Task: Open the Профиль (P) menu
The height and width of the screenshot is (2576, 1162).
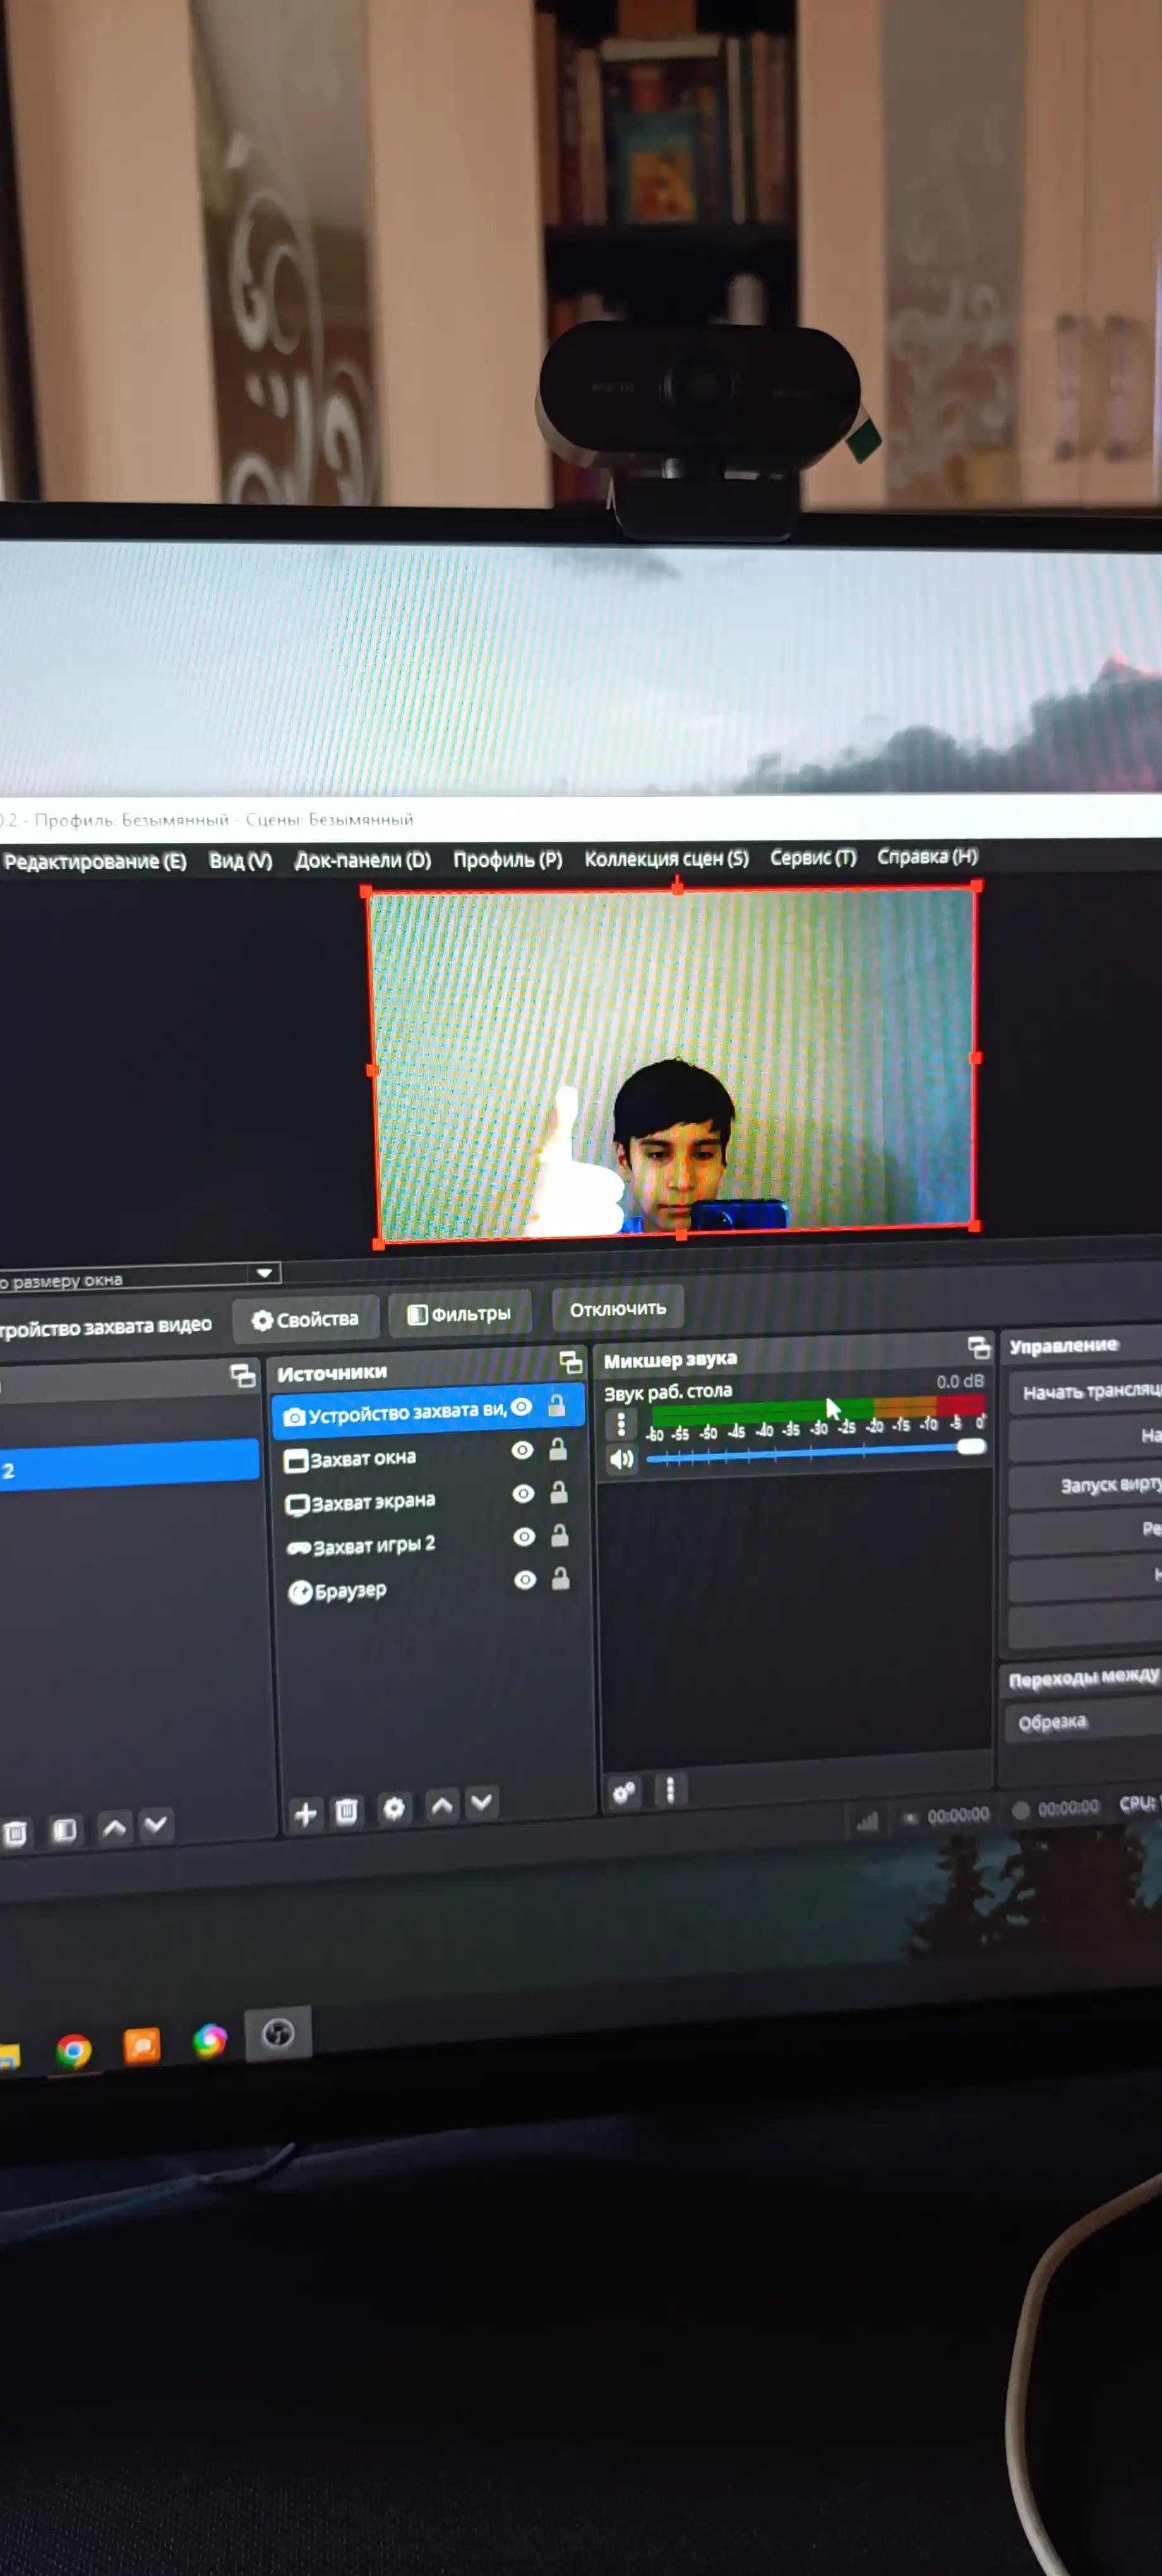Action: tap(507, 859)
